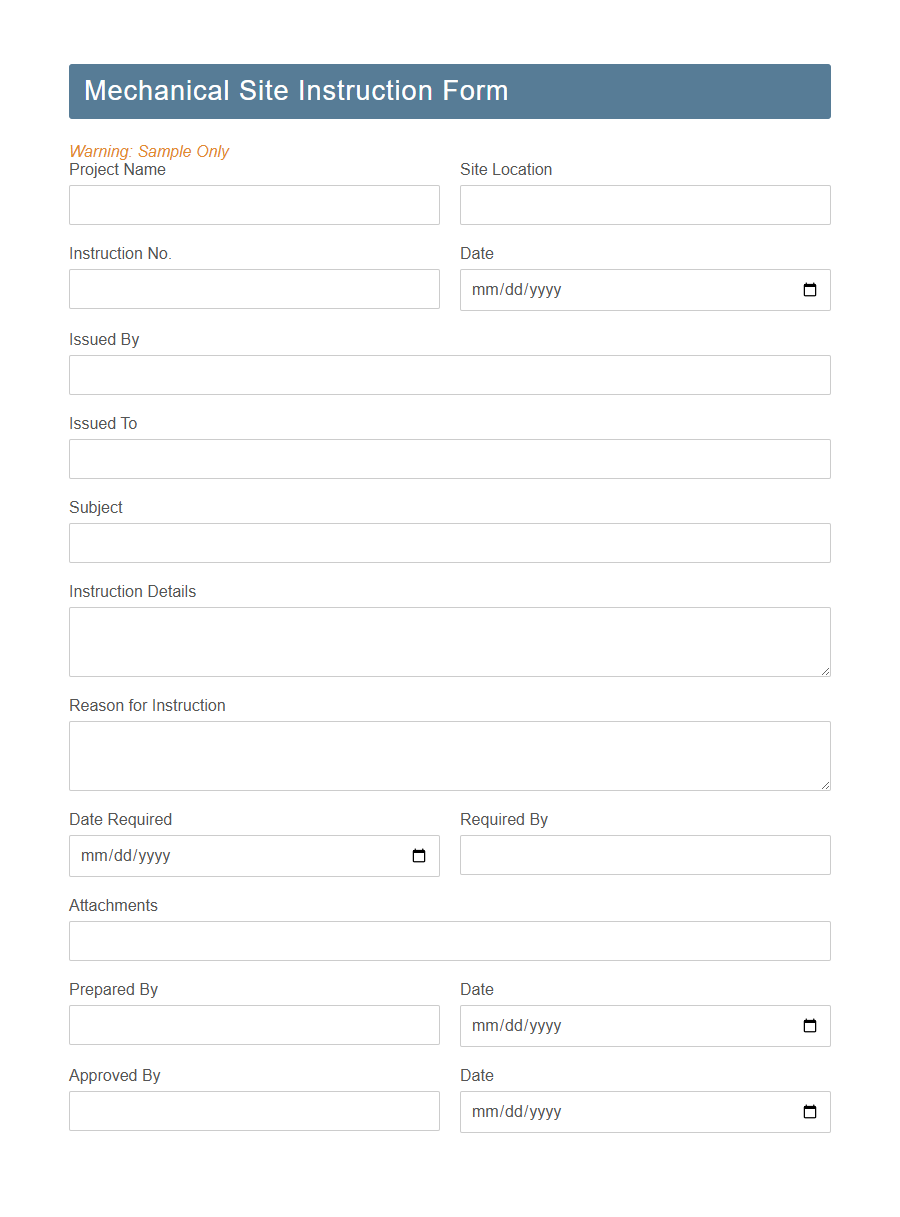Image resolution: width=900 pixels, height=1217 pixels.
Task: Open the calendar picker beside Approved By date
Action: tap(810, 1112)
